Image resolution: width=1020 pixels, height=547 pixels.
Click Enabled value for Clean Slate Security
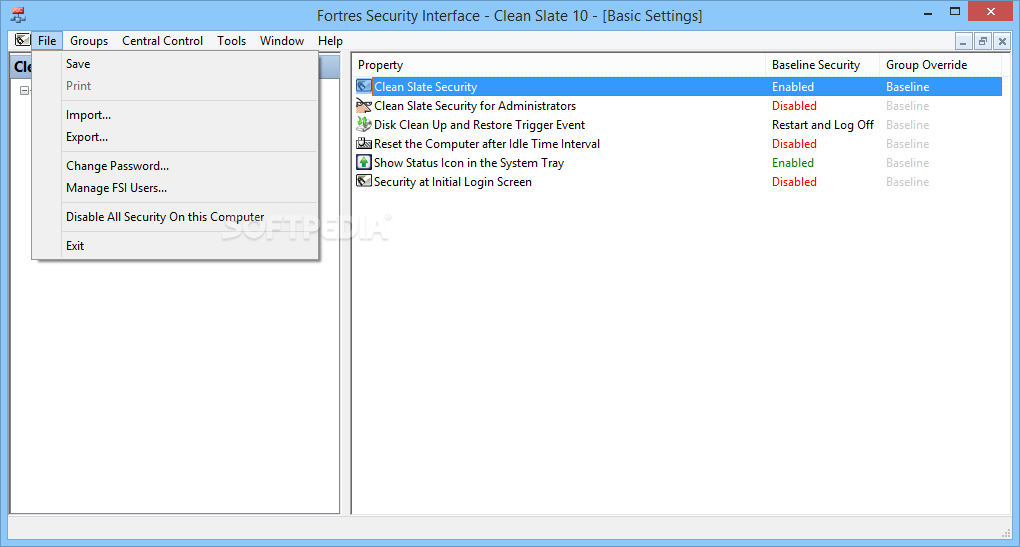pyautogui.click(x=793, y=87)
